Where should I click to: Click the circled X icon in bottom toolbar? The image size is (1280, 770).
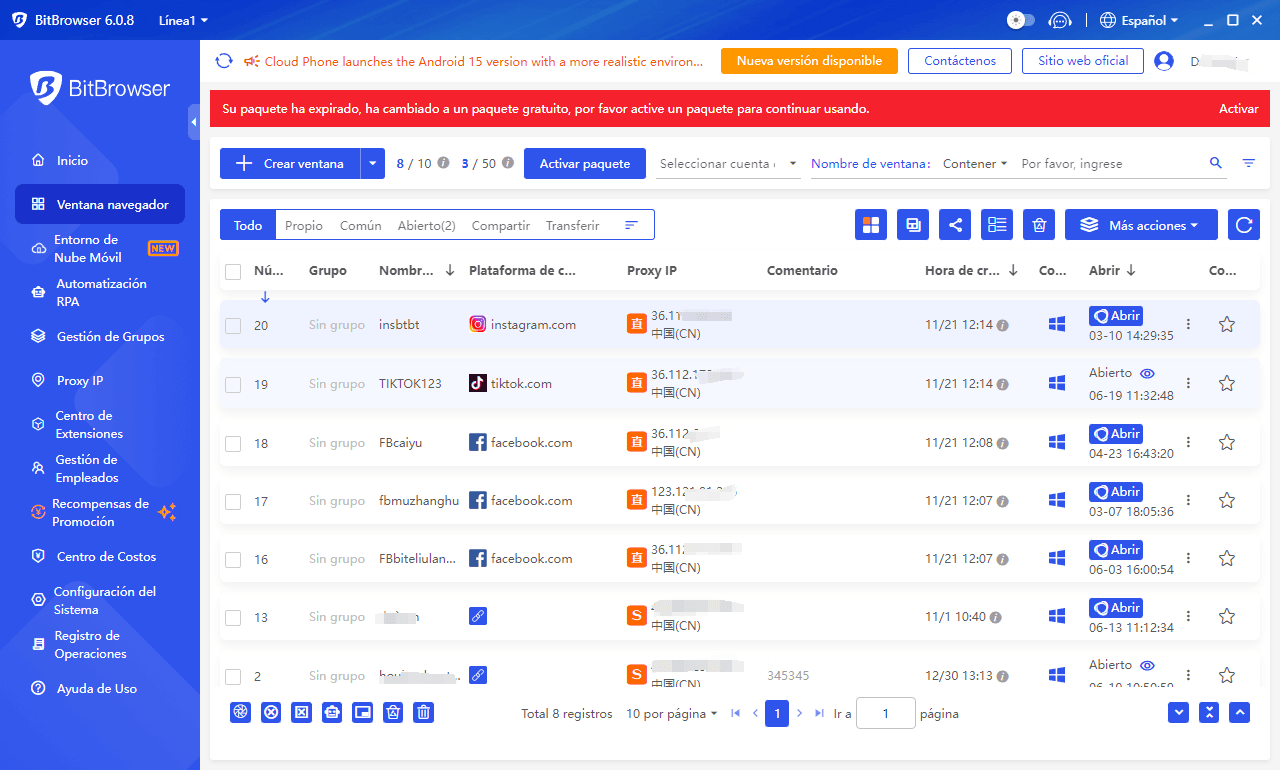[x=271, y=712]
